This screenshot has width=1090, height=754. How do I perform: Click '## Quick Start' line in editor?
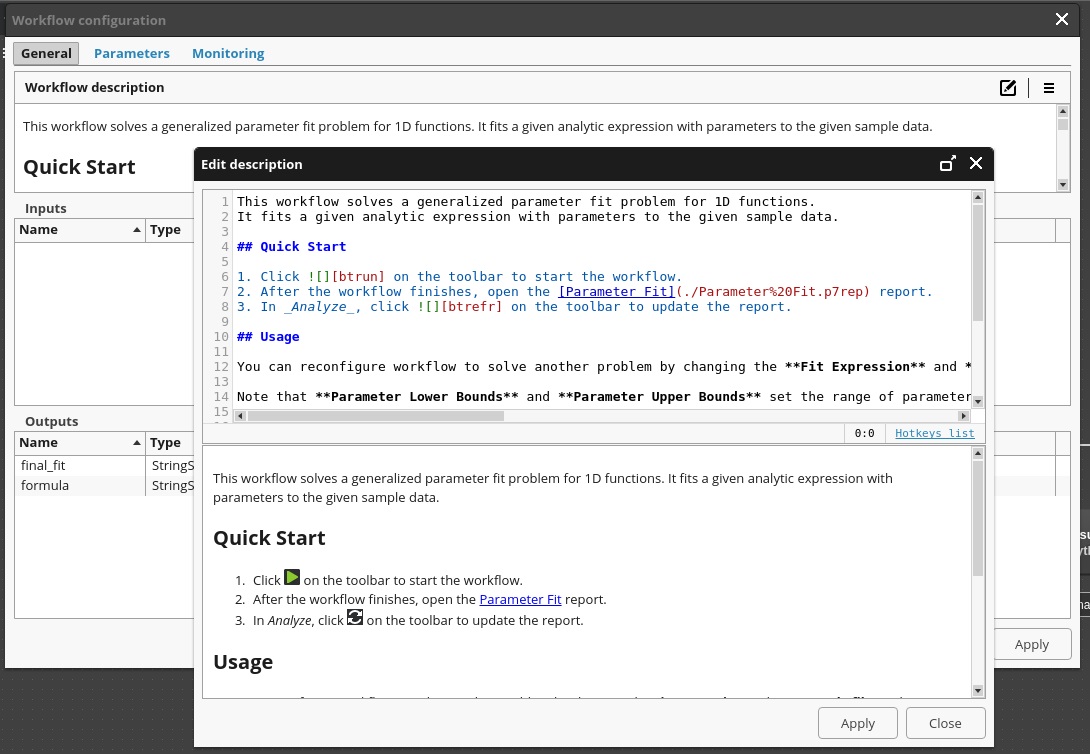[x=291, y=247]
